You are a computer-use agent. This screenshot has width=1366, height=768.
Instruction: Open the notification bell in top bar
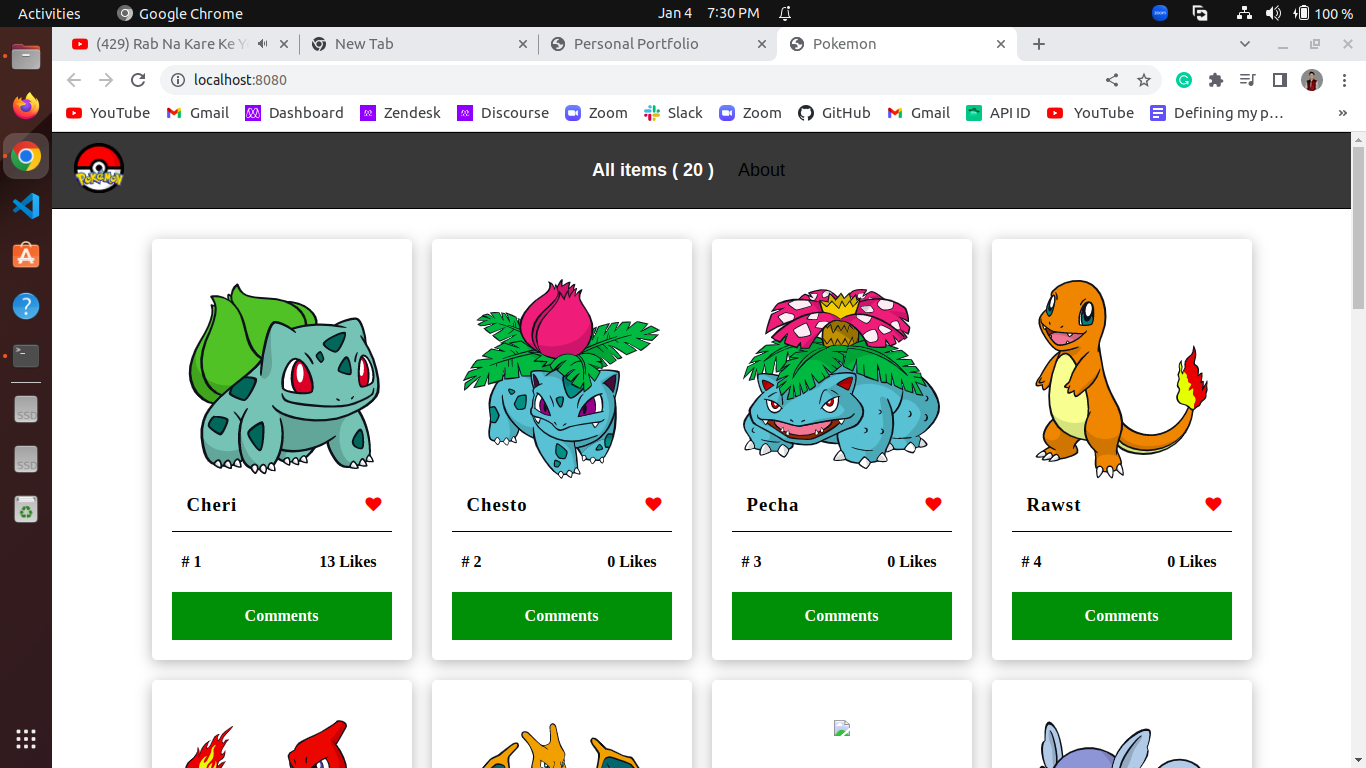785,13
